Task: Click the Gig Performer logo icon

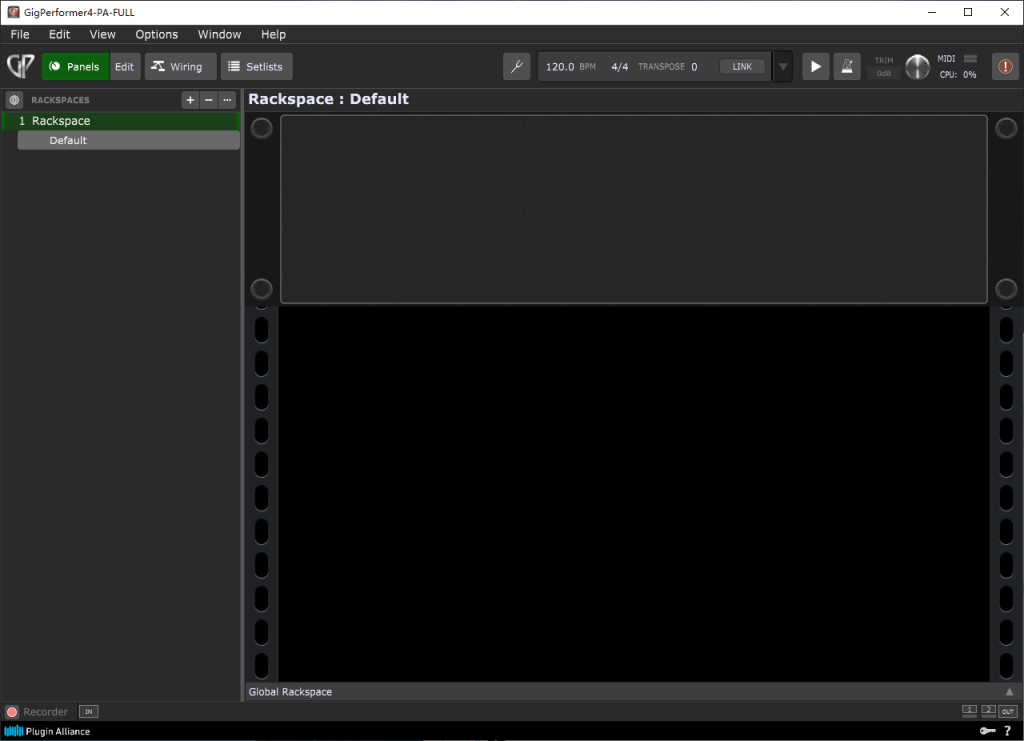Action: pyautogui.click(x=20, y=66)
